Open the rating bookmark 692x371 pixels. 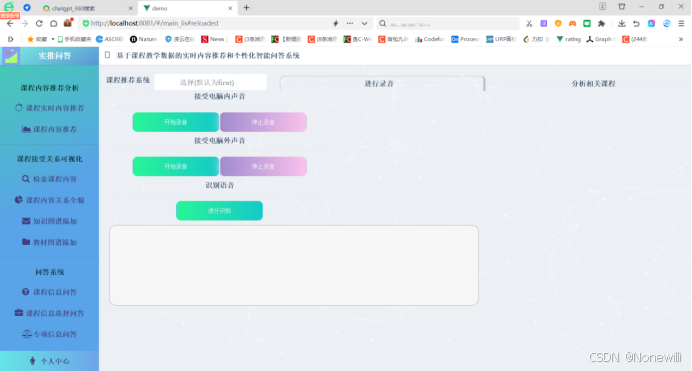(x=569, y=39)
